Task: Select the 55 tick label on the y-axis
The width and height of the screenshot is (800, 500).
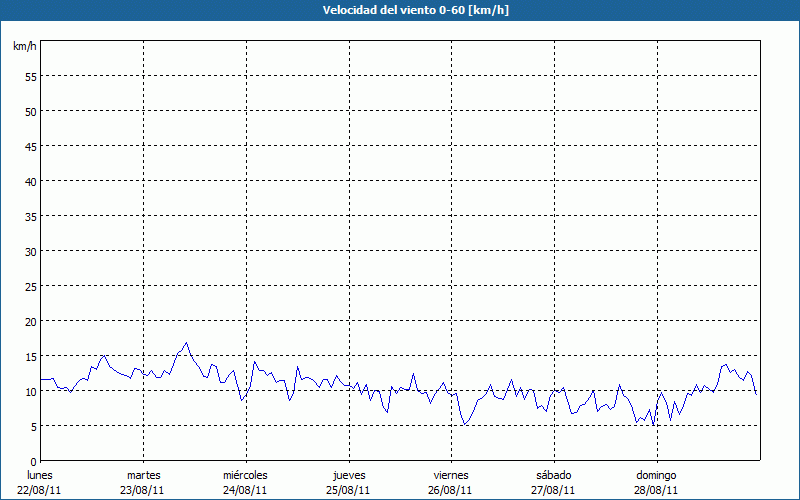Action: pyautogui.click(x=31, y=76)
